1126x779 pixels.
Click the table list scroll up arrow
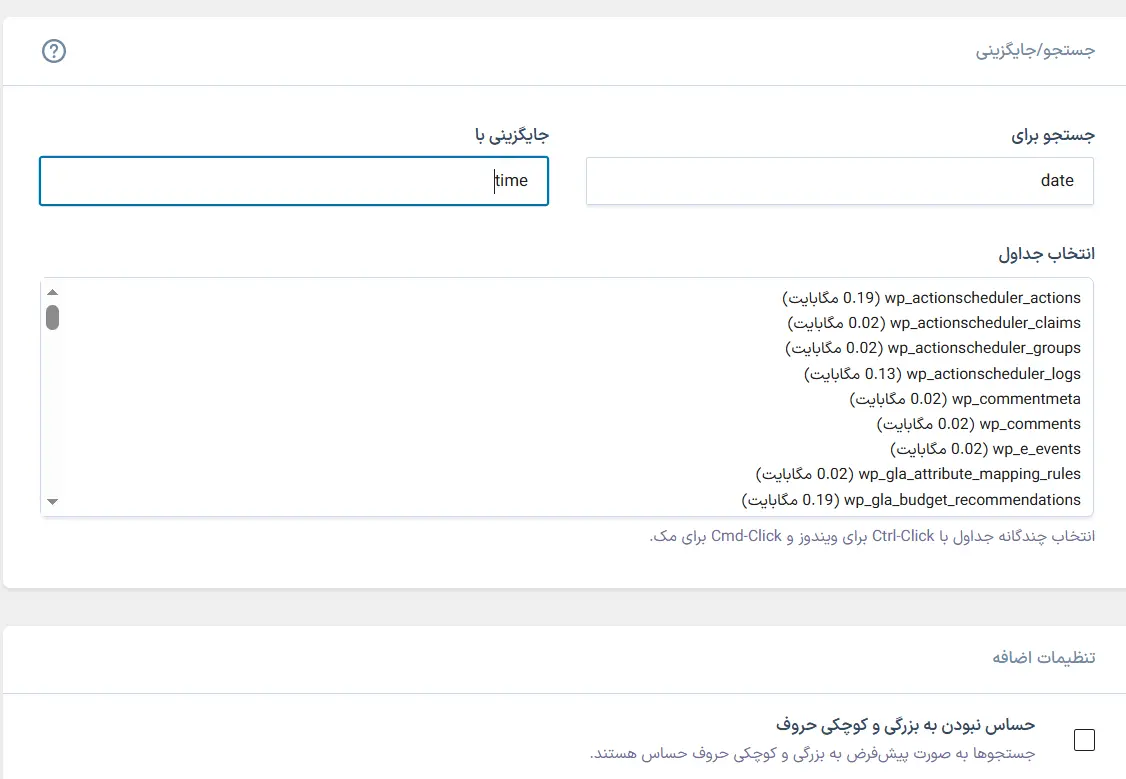point(52,292)
